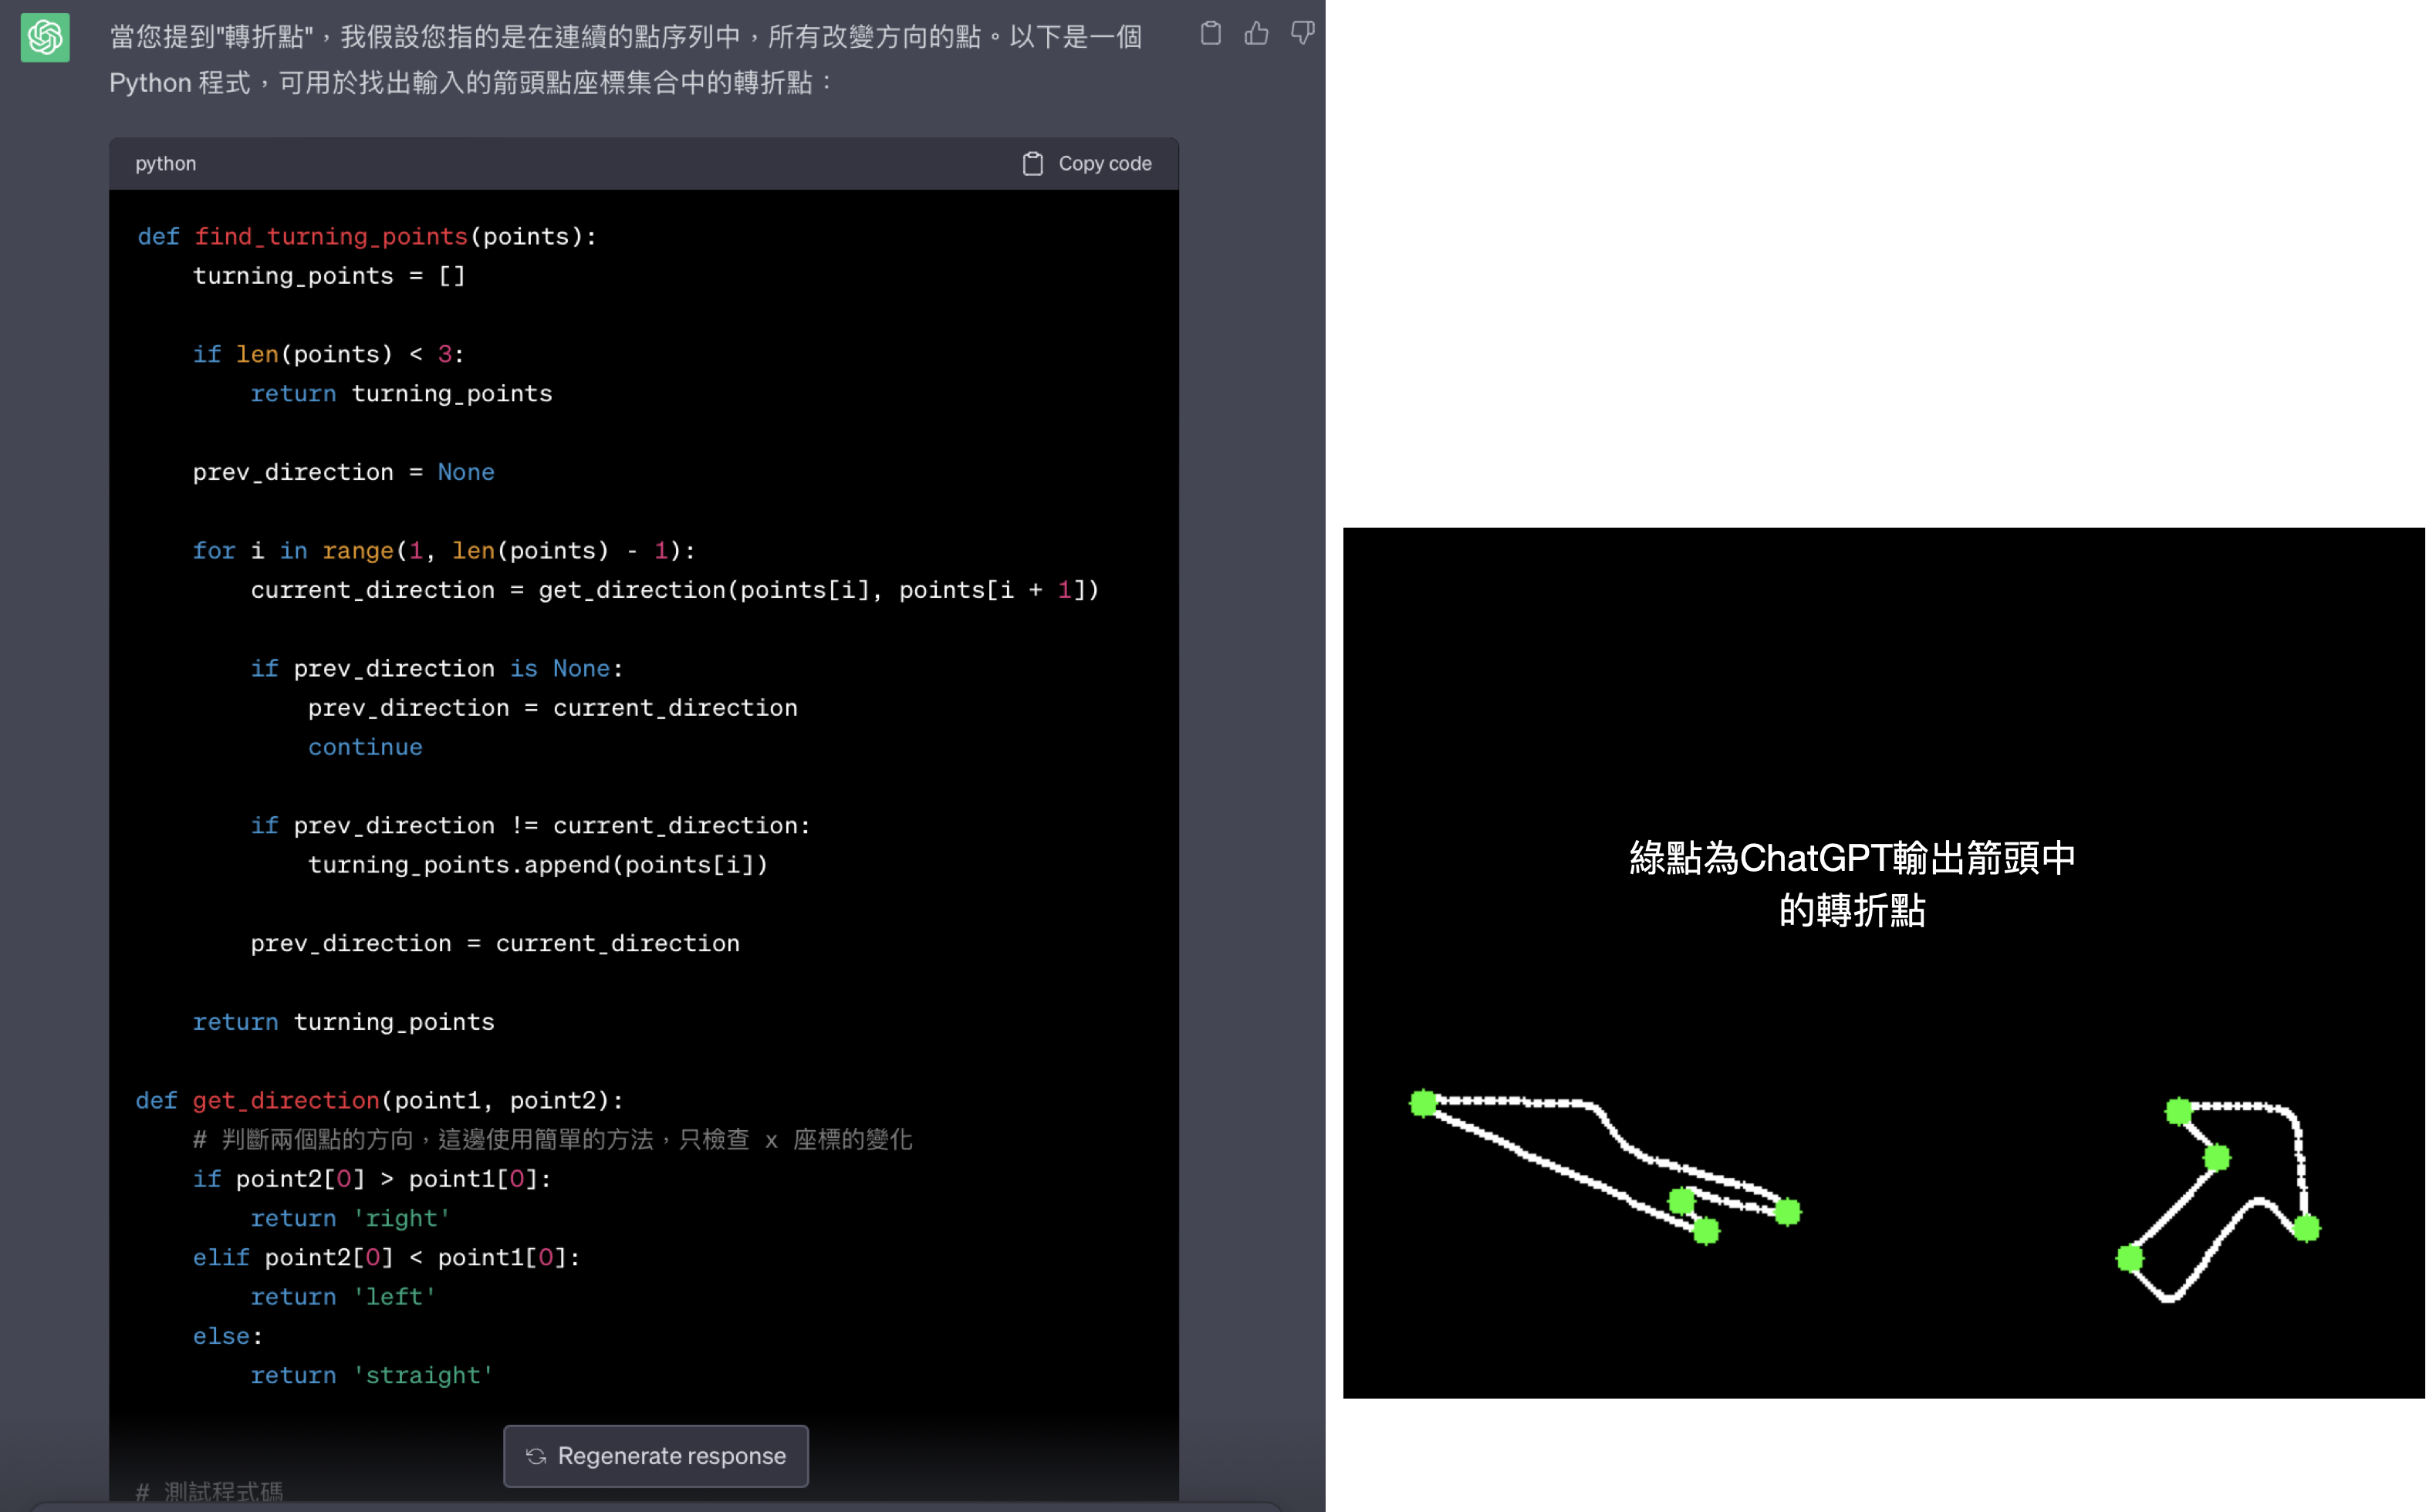Screen dimensions: 2426x1512
Task: Click the rightmost green dot of left arrow
Action: click(1788, 1212)
